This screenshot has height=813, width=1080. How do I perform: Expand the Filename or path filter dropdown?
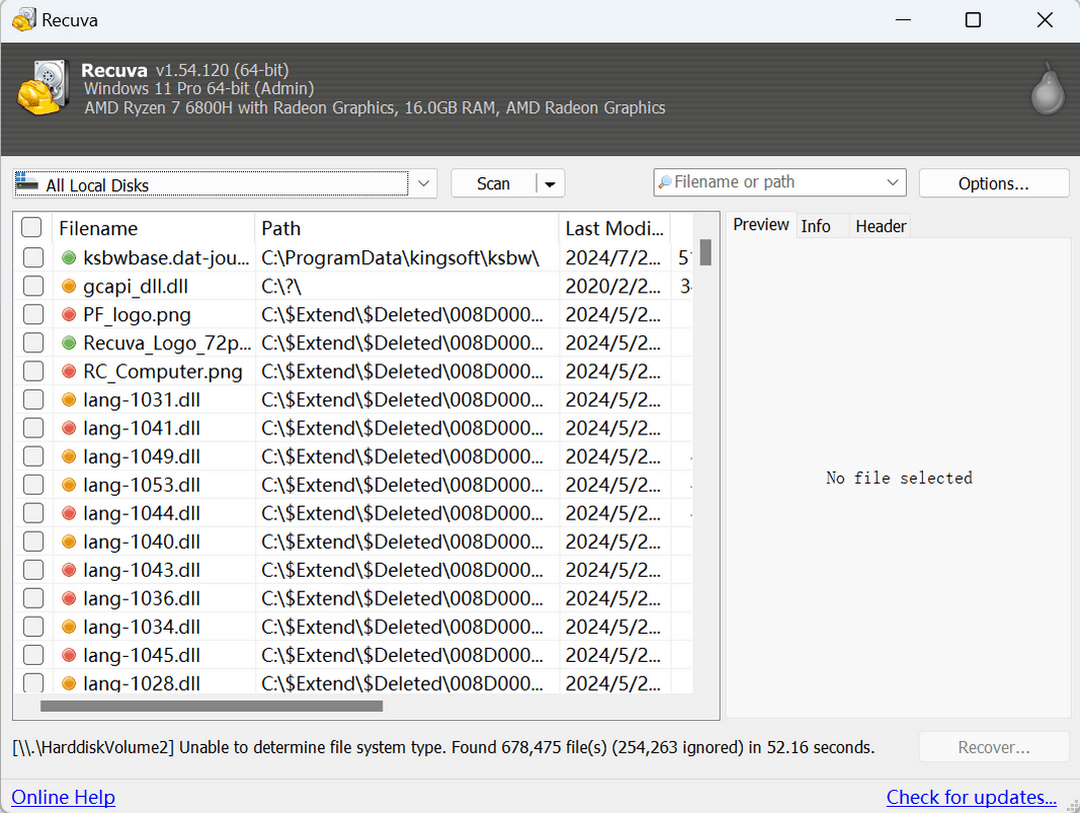(893, 183)
